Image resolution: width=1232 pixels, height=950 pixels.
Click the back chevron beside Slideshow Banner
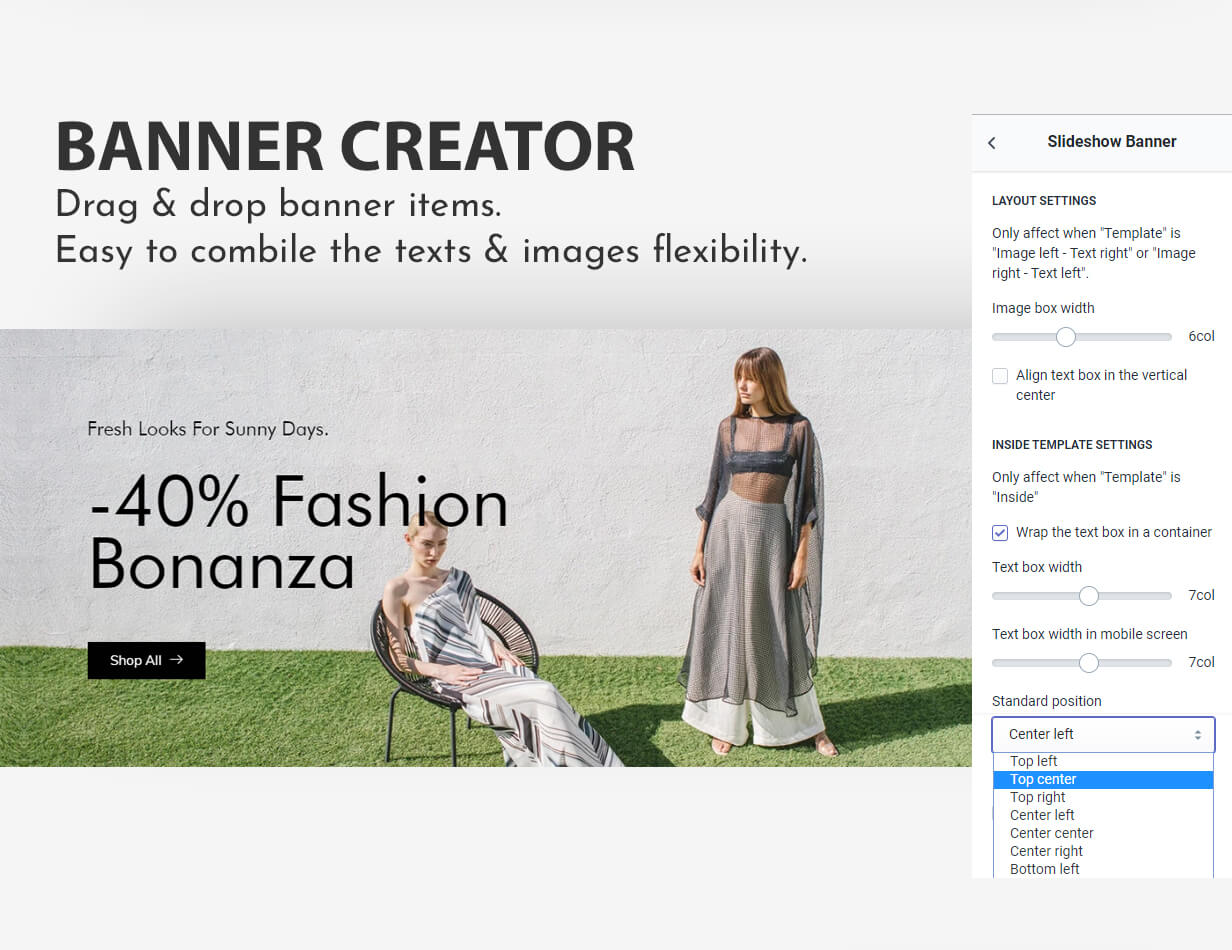point(992,143)
